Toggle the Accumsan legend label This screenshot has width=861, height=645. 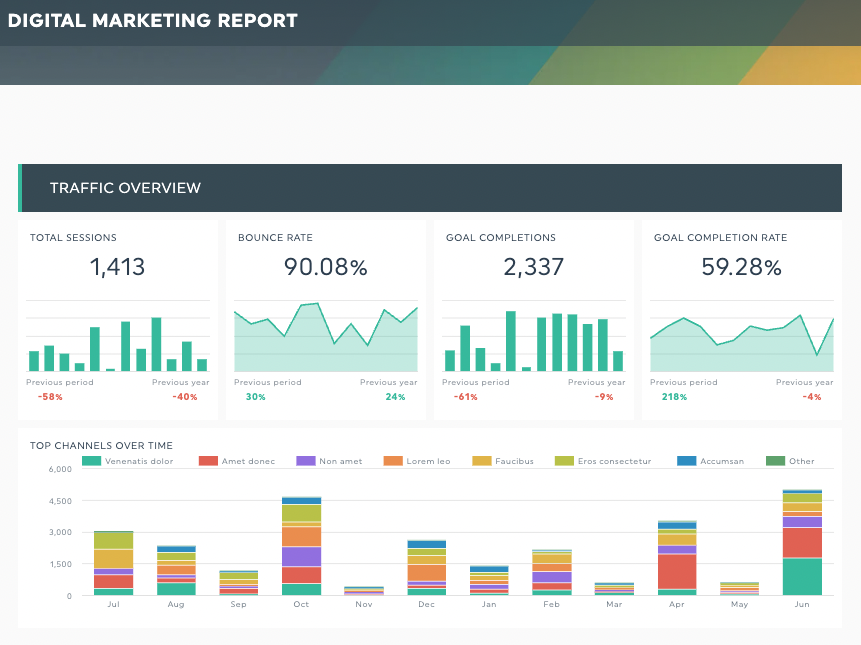(722, 461)
